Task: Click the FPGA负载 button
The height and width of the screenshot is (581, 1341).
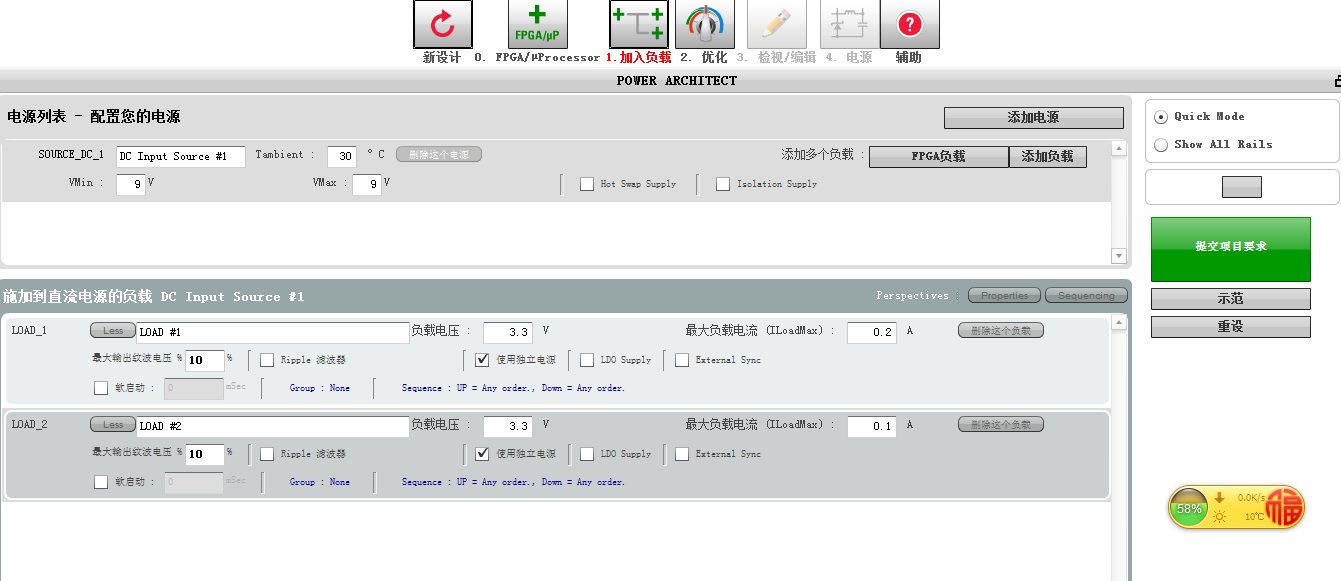Action: [939, 157]
